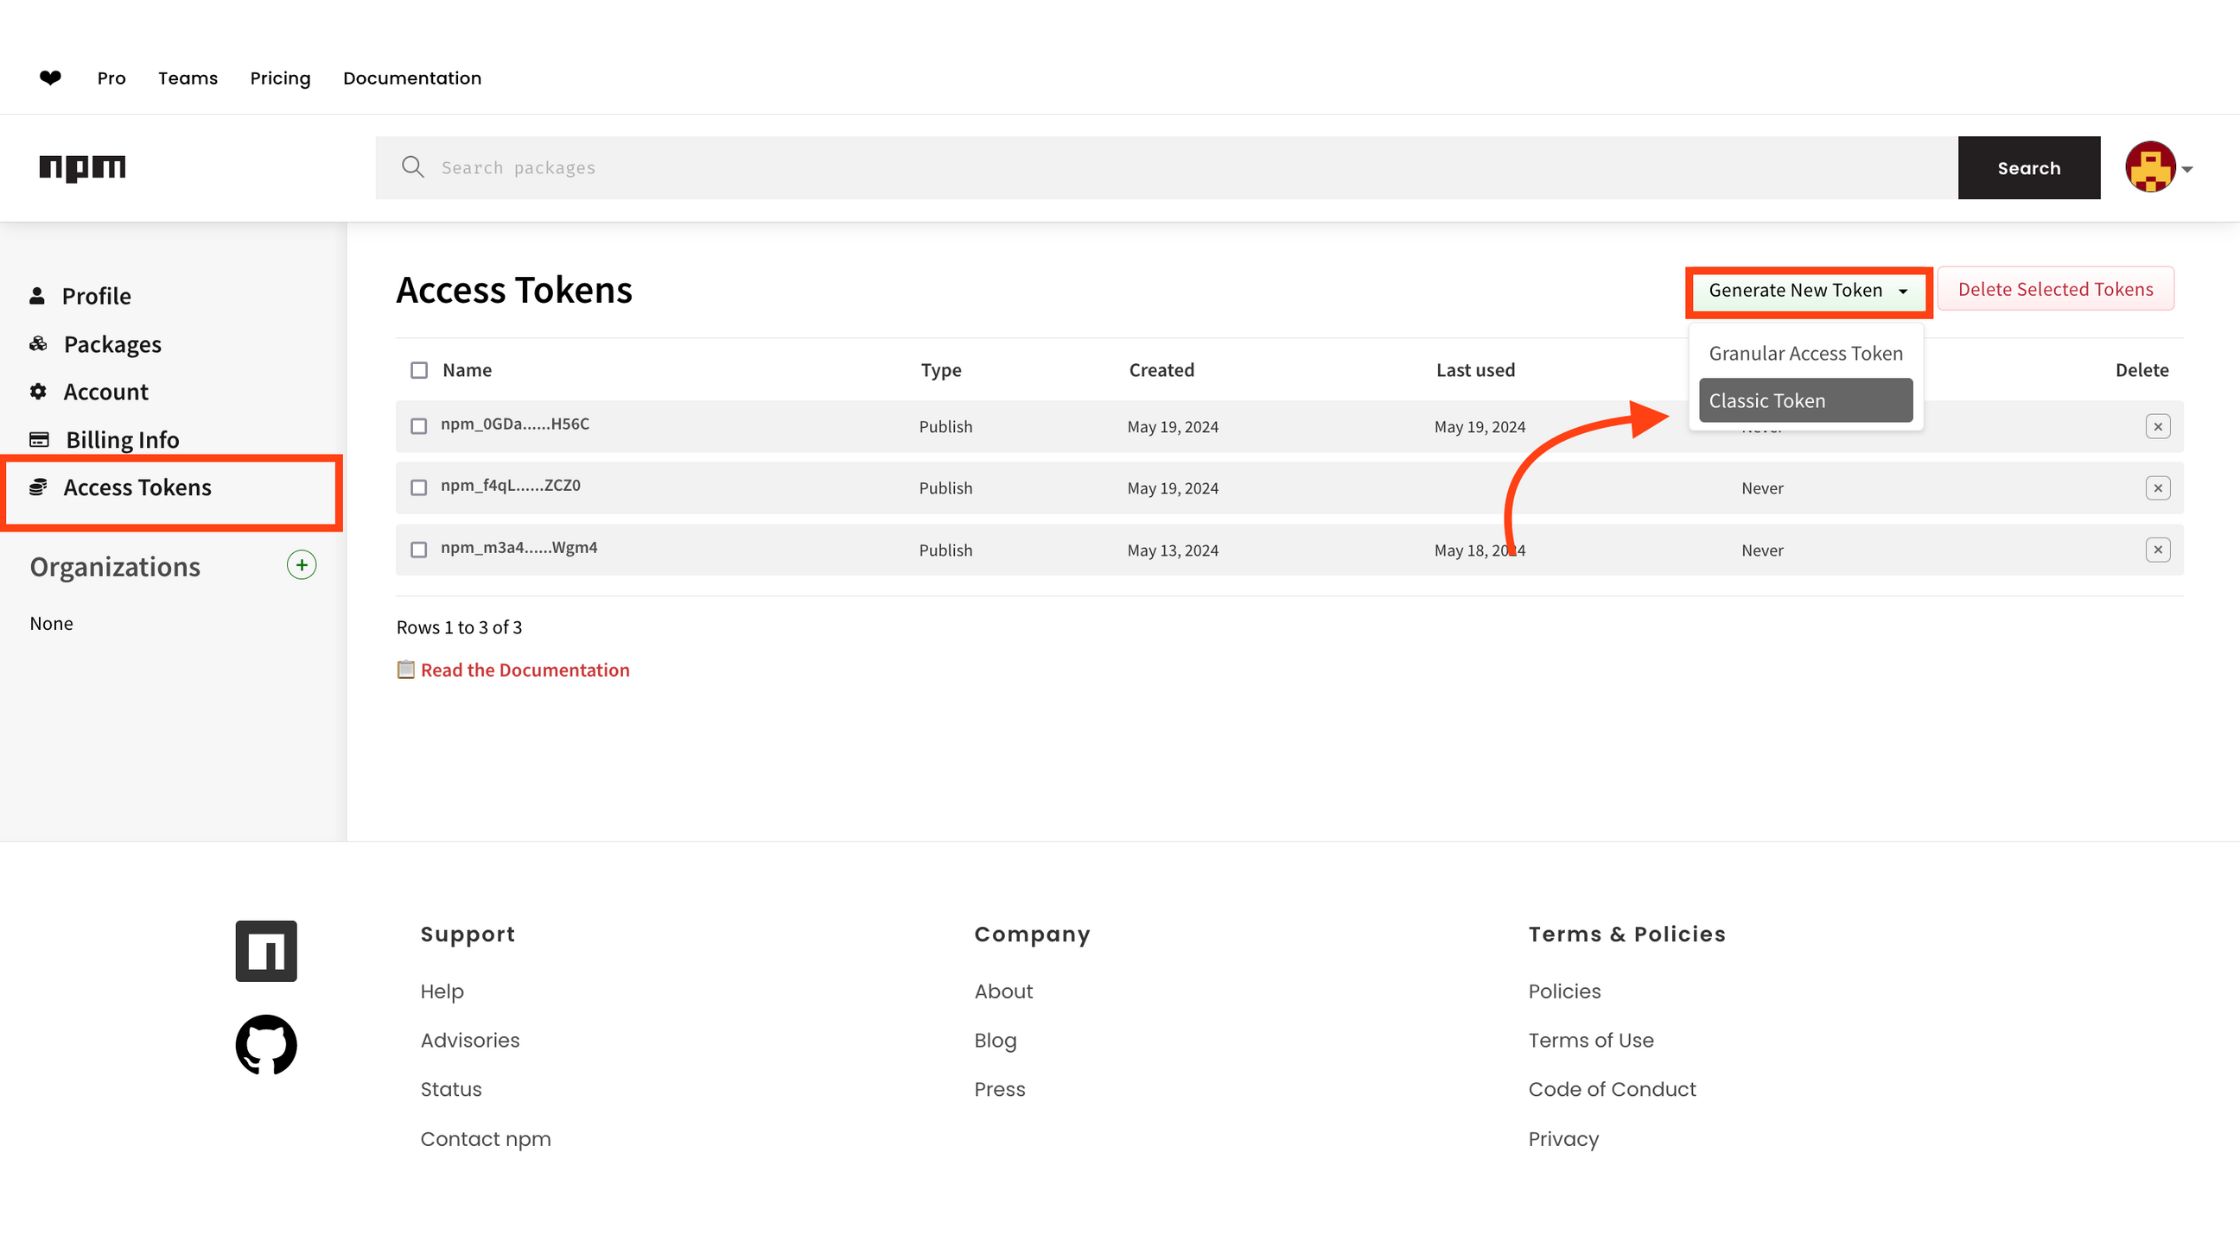Expand the account menu caret beside the avatar
Screen dimensions: 2240x1260
pyautogui.click(x=2187, y=169)
